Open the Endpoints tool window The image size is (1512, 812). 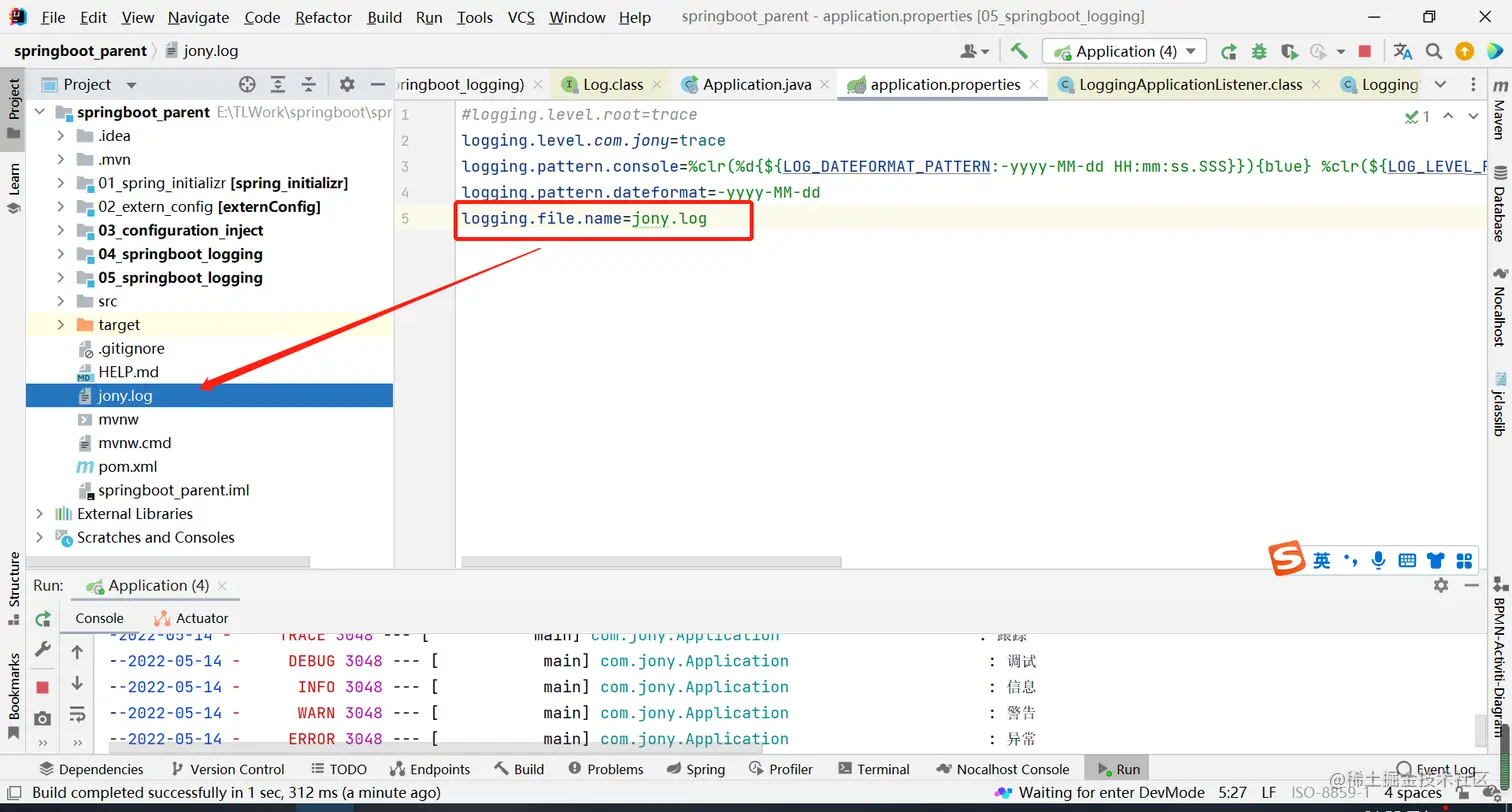[430, 769]
